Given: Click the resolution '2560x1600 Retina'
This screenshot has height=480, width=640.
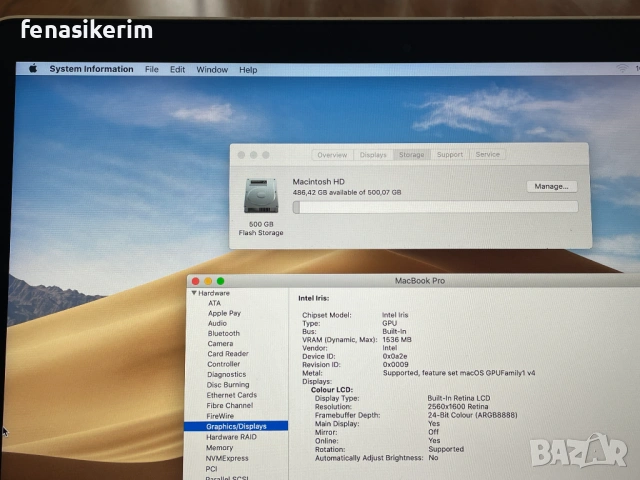Looking at the screenshot, I should pos(458,407).
